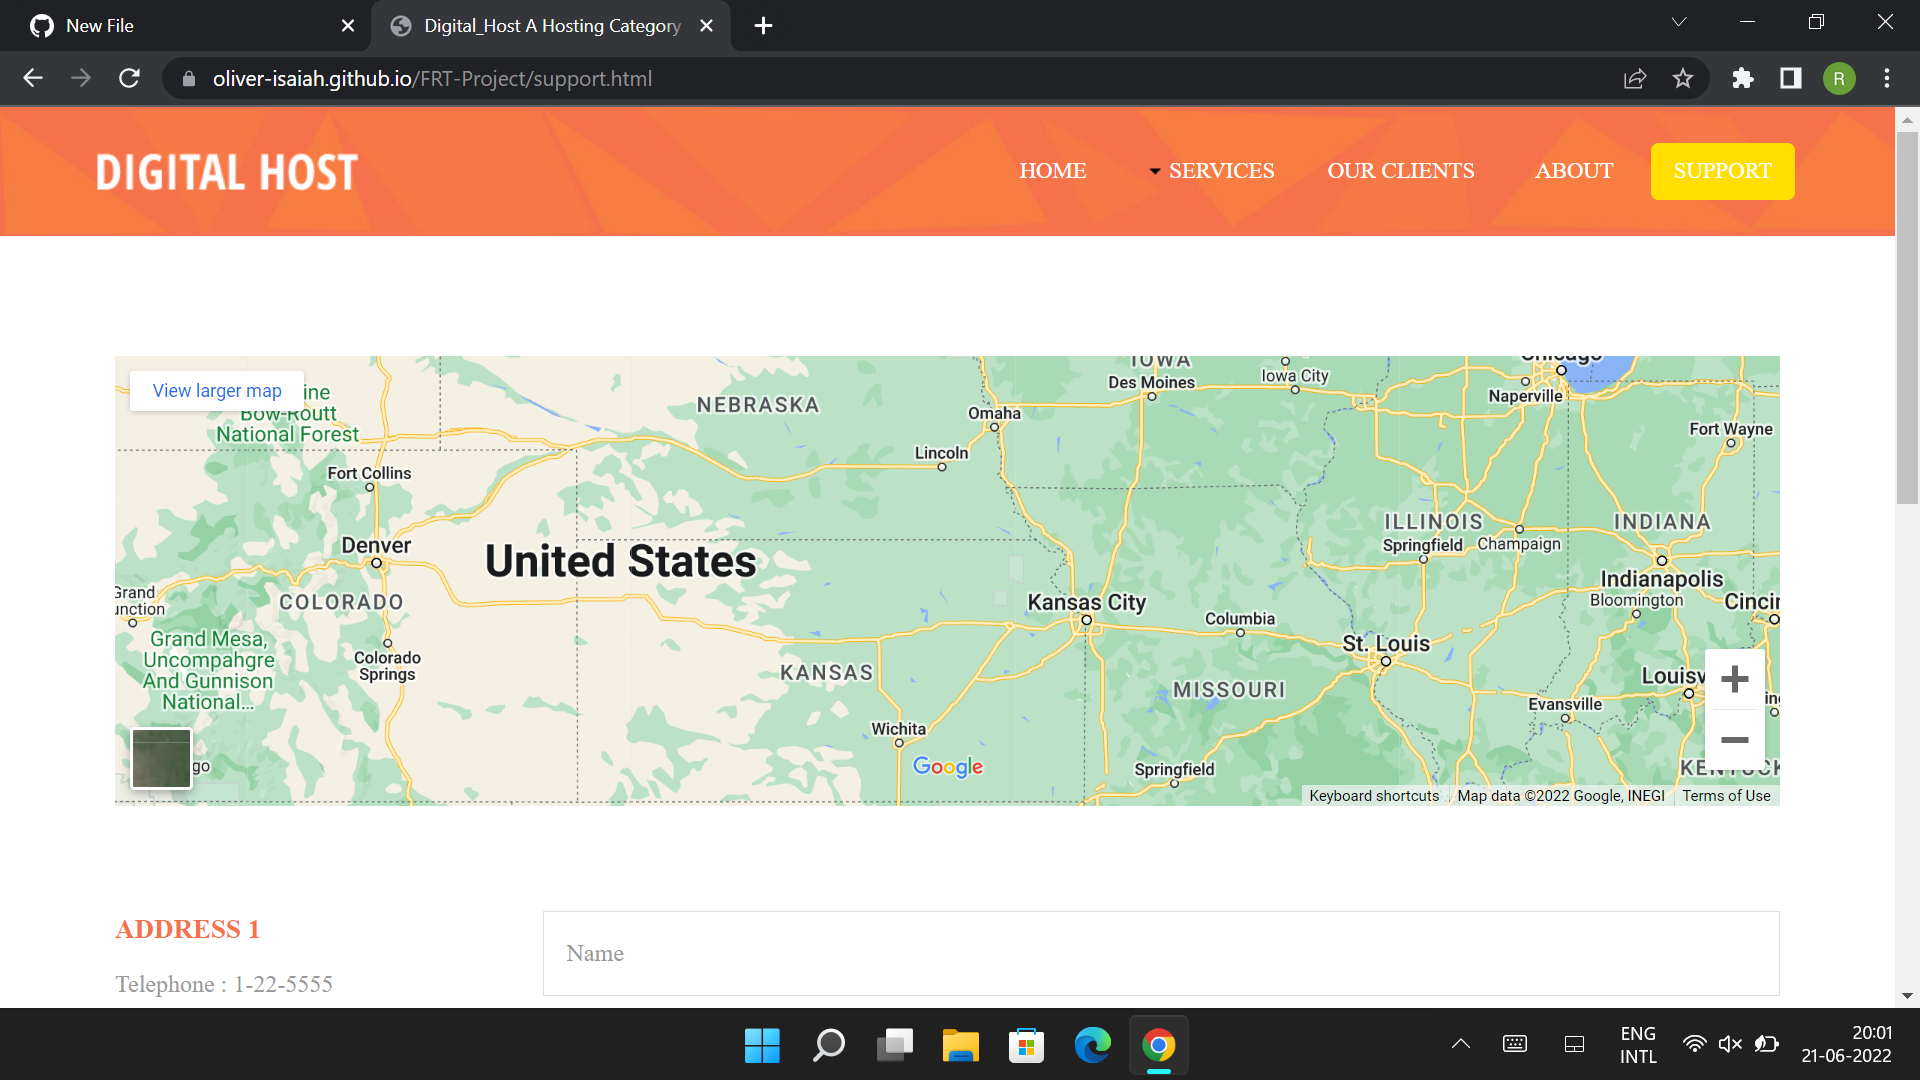
Task: Switch to the New File tab
Action: [180, 25]
